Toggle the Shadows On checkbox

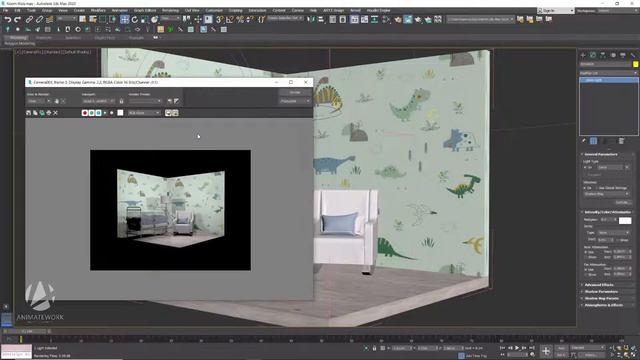coord(585,188)
